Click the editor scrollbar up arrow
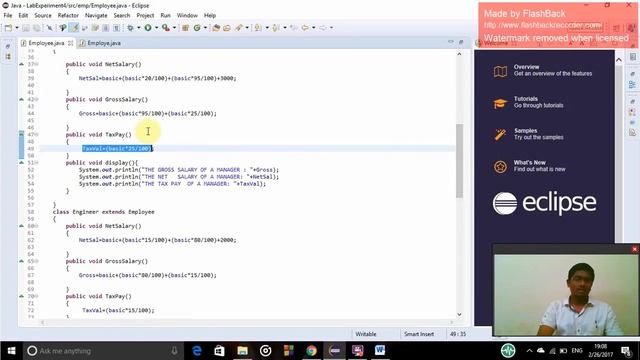The image size is (640, 360). 459,54
